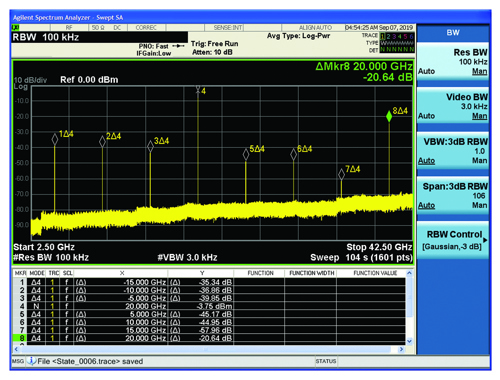This screenshot has height=380, width=500.
Task: Click marker 4 reference at peak
Action: tap(198, 89)
